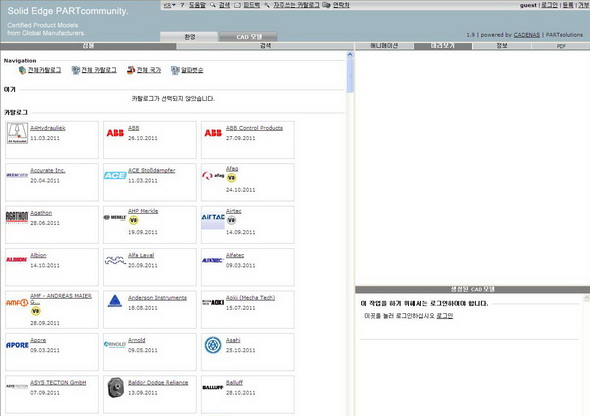Click the blue Anderson Instruments triangle logo
Screen dimensions: 590x416
click(115, 301)
